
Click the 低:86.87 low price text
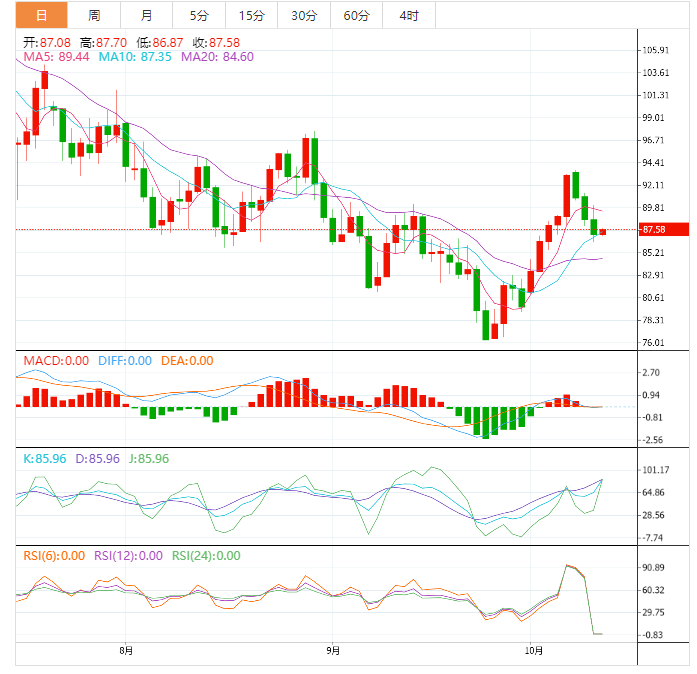(160, 43)
